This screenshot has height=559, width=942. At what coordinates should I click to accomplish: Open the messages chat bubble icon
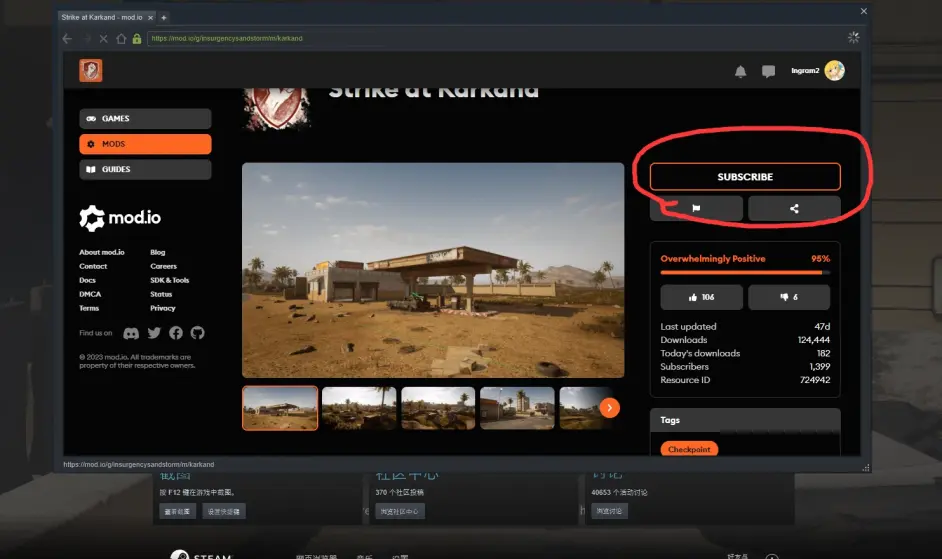768,71
